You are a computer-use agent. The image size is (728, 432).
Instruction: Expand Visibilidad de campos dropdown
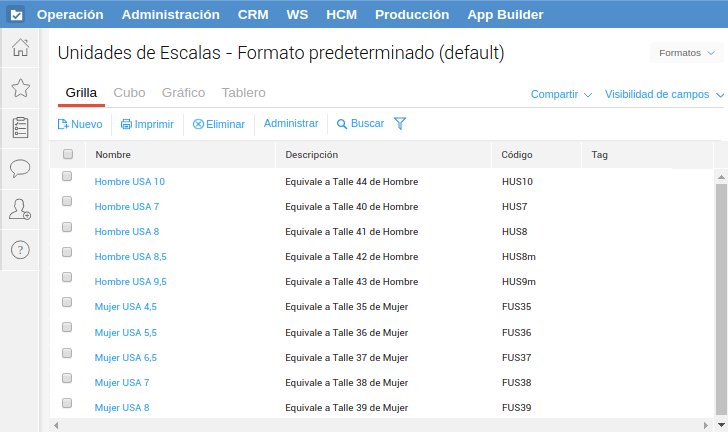point(664,94)
